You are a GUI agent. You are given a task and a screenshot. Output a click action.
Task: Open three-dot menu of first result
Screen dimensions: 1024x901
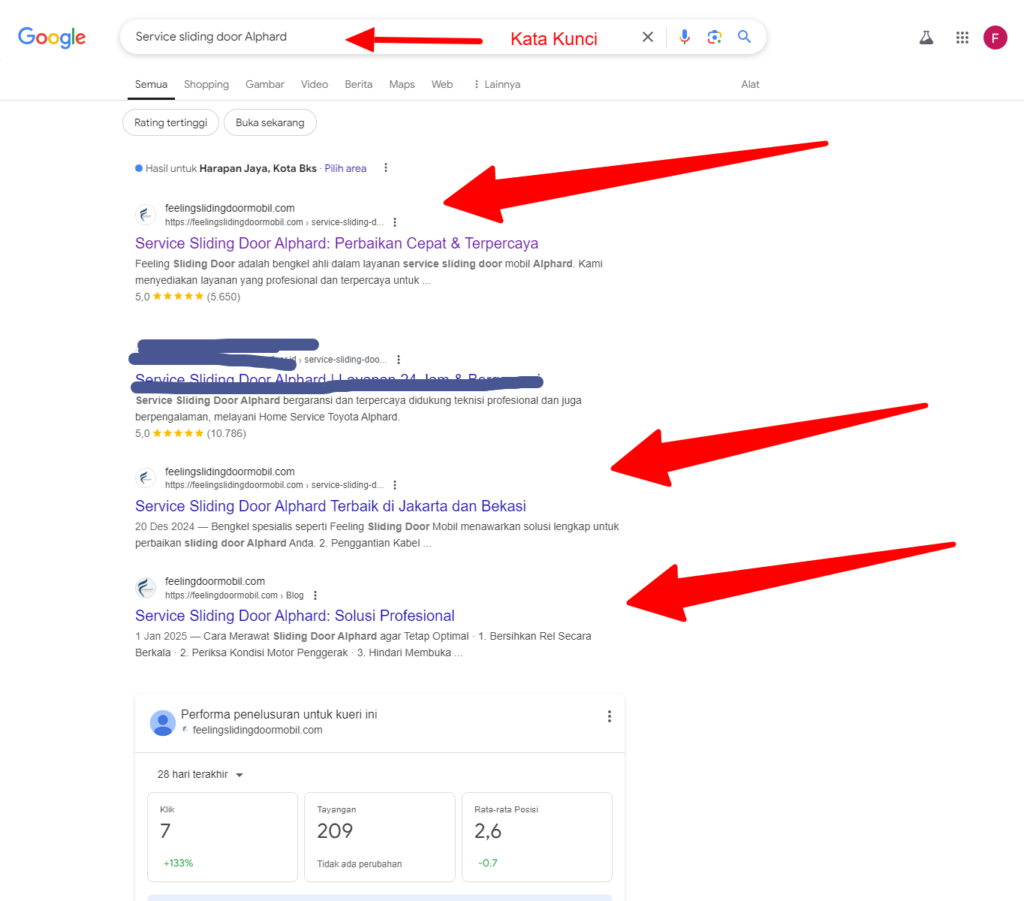[394, 223]
